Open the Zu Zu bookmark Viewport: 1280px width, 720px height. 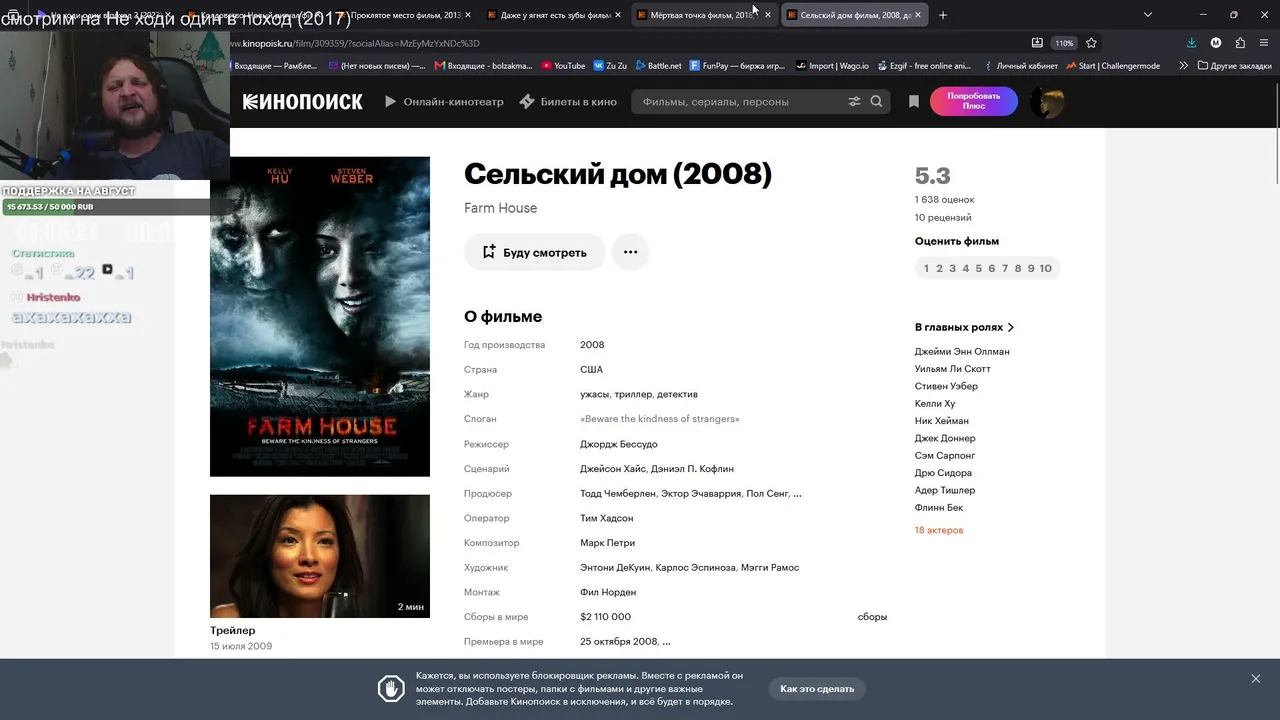(610, 66)
